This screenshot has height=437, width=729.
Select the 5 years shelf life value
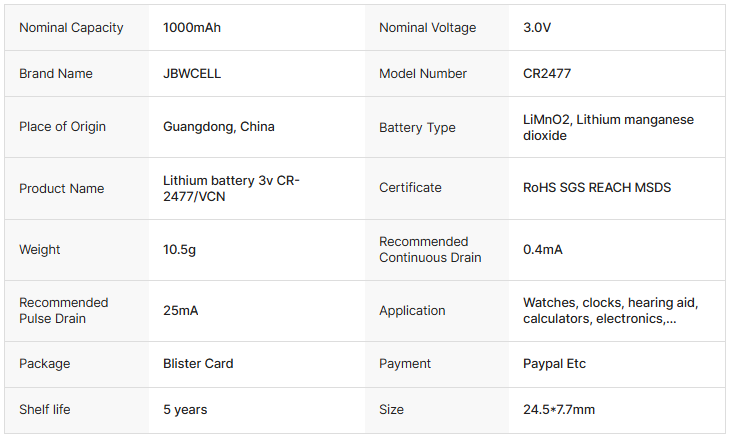pos(185,410)
